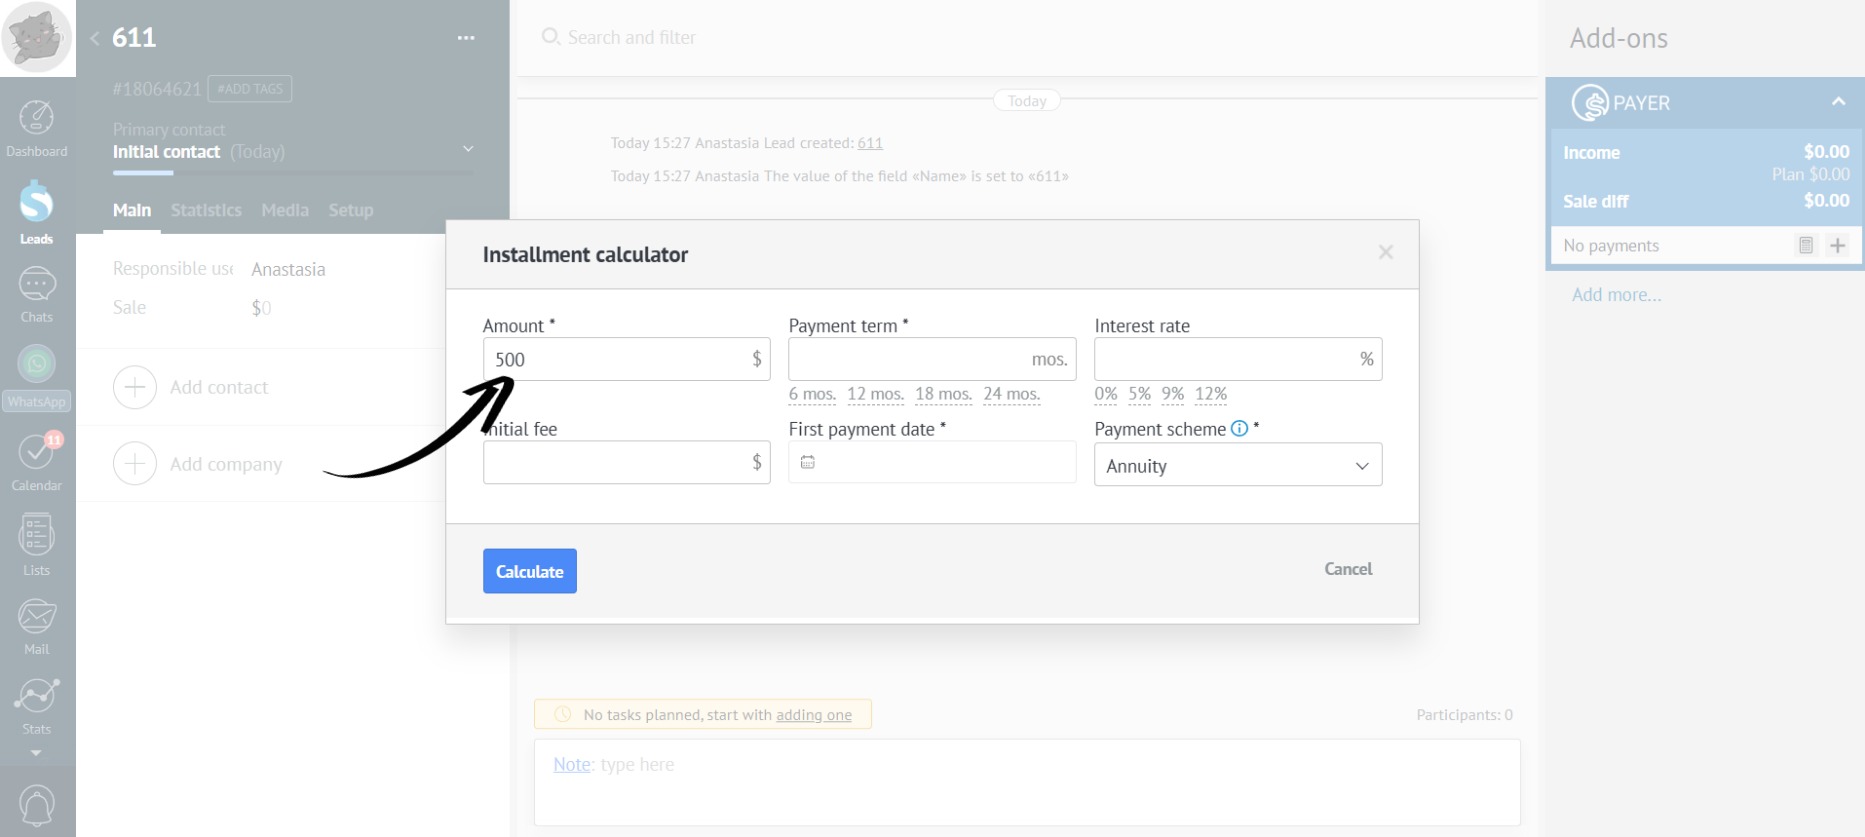Click the info icon beside Payment scheme
1865x837 pixels.
click(x=1239, y=429)
